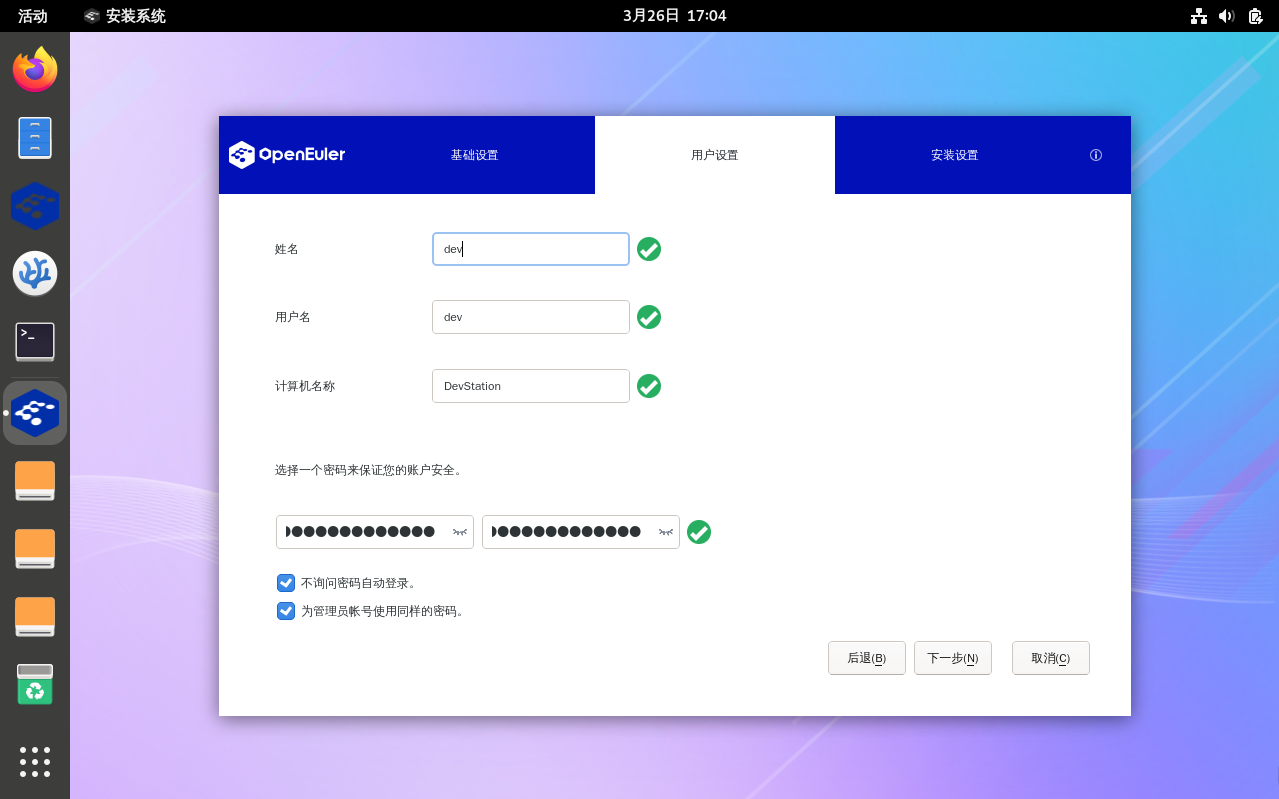Viewport: 1279px width, 799px height.
Task: Click the info icon in installer header
Action: pos(1095,155)
